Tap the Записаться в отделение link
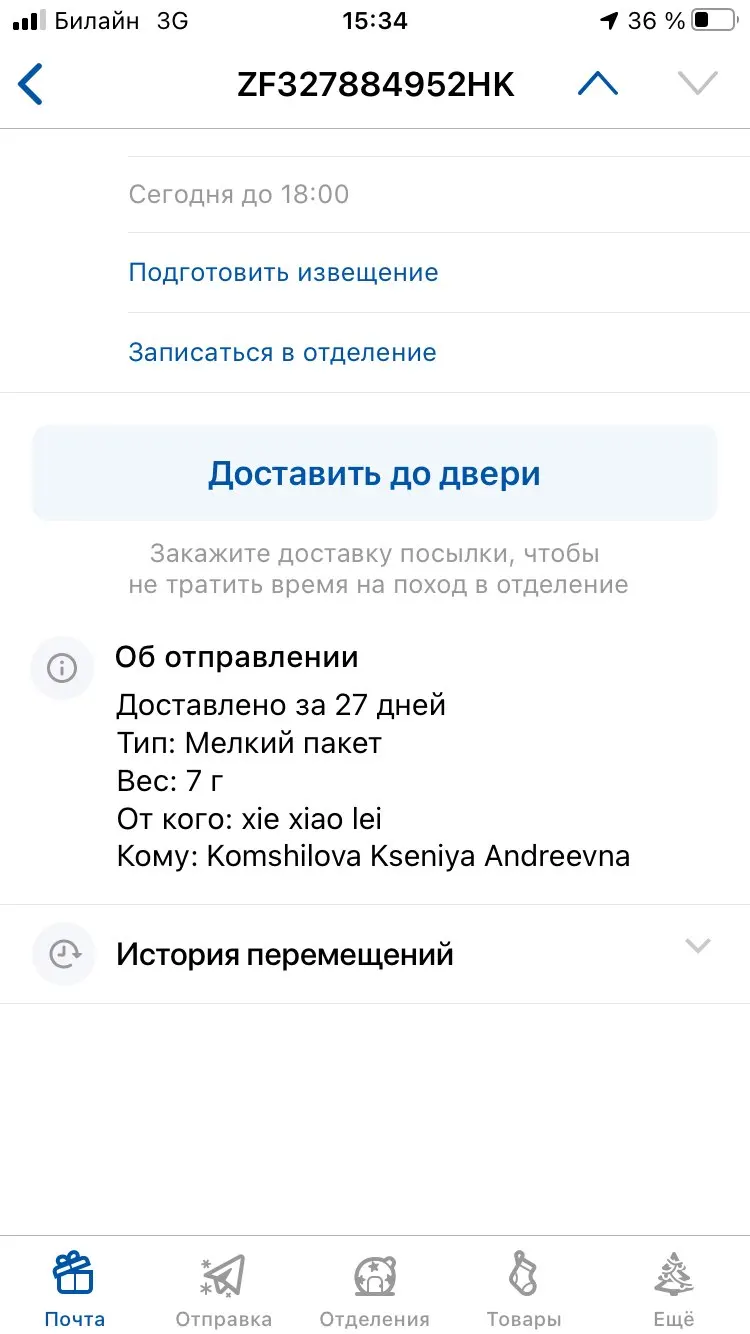750x1334 pixels. tap(282, 352)
